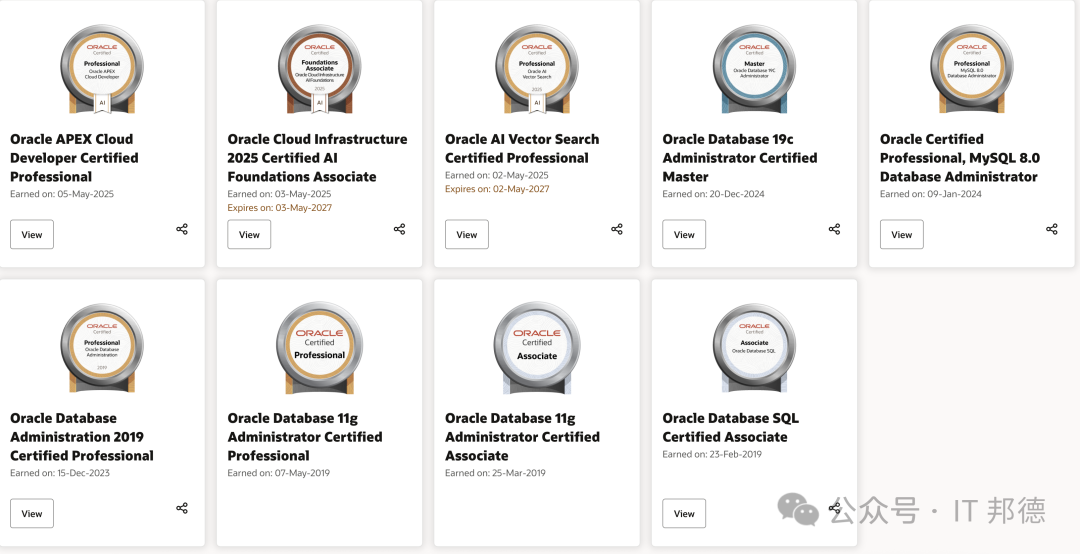Select the Earned on 15-Dec-2023 date
The height and width of the screenshot is (554, 1080).
60,473
